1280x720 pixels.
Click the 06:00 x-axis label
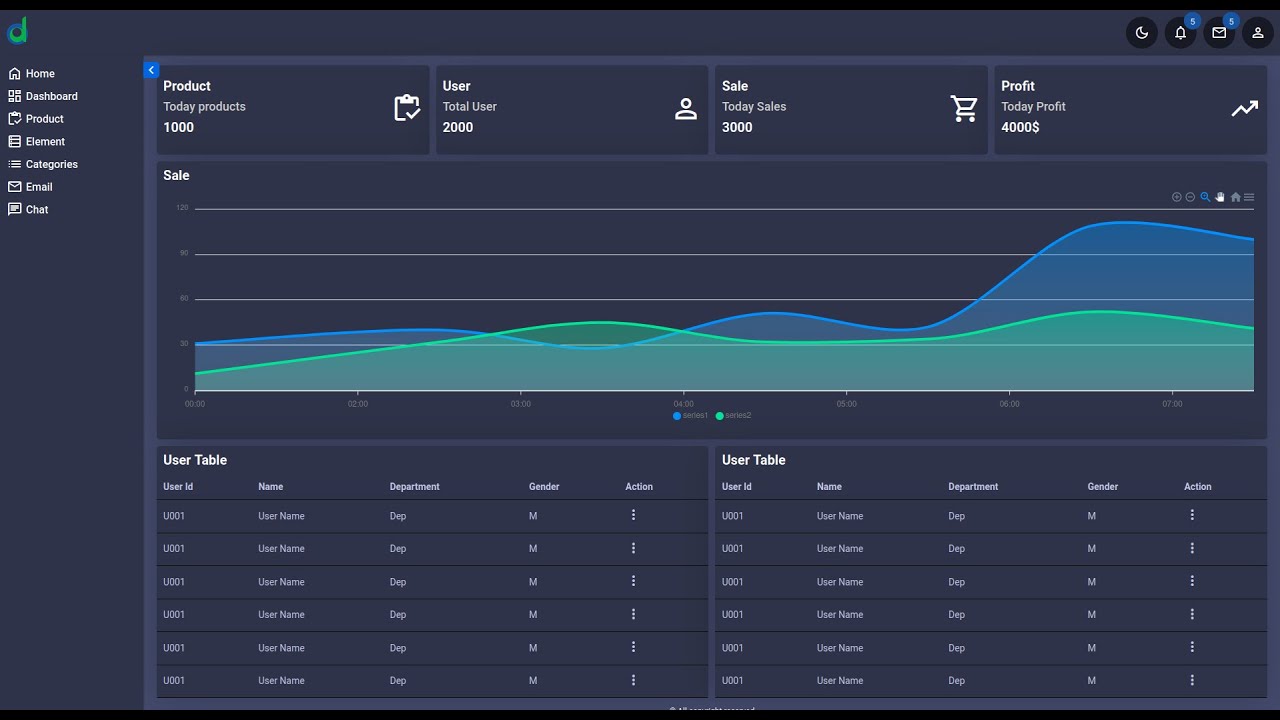[1010, 404]
